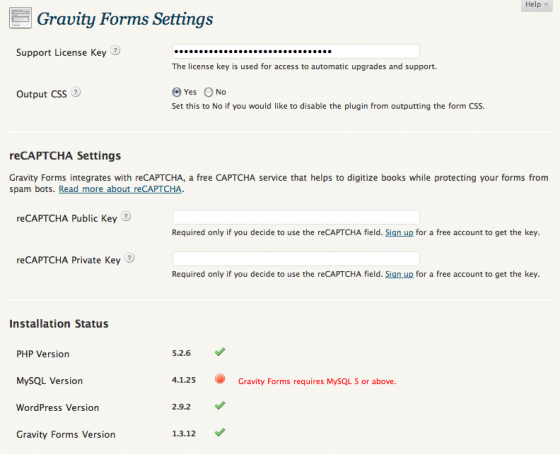Click the Gravity Forms Version label
The image size is (560, 454).
66,434
